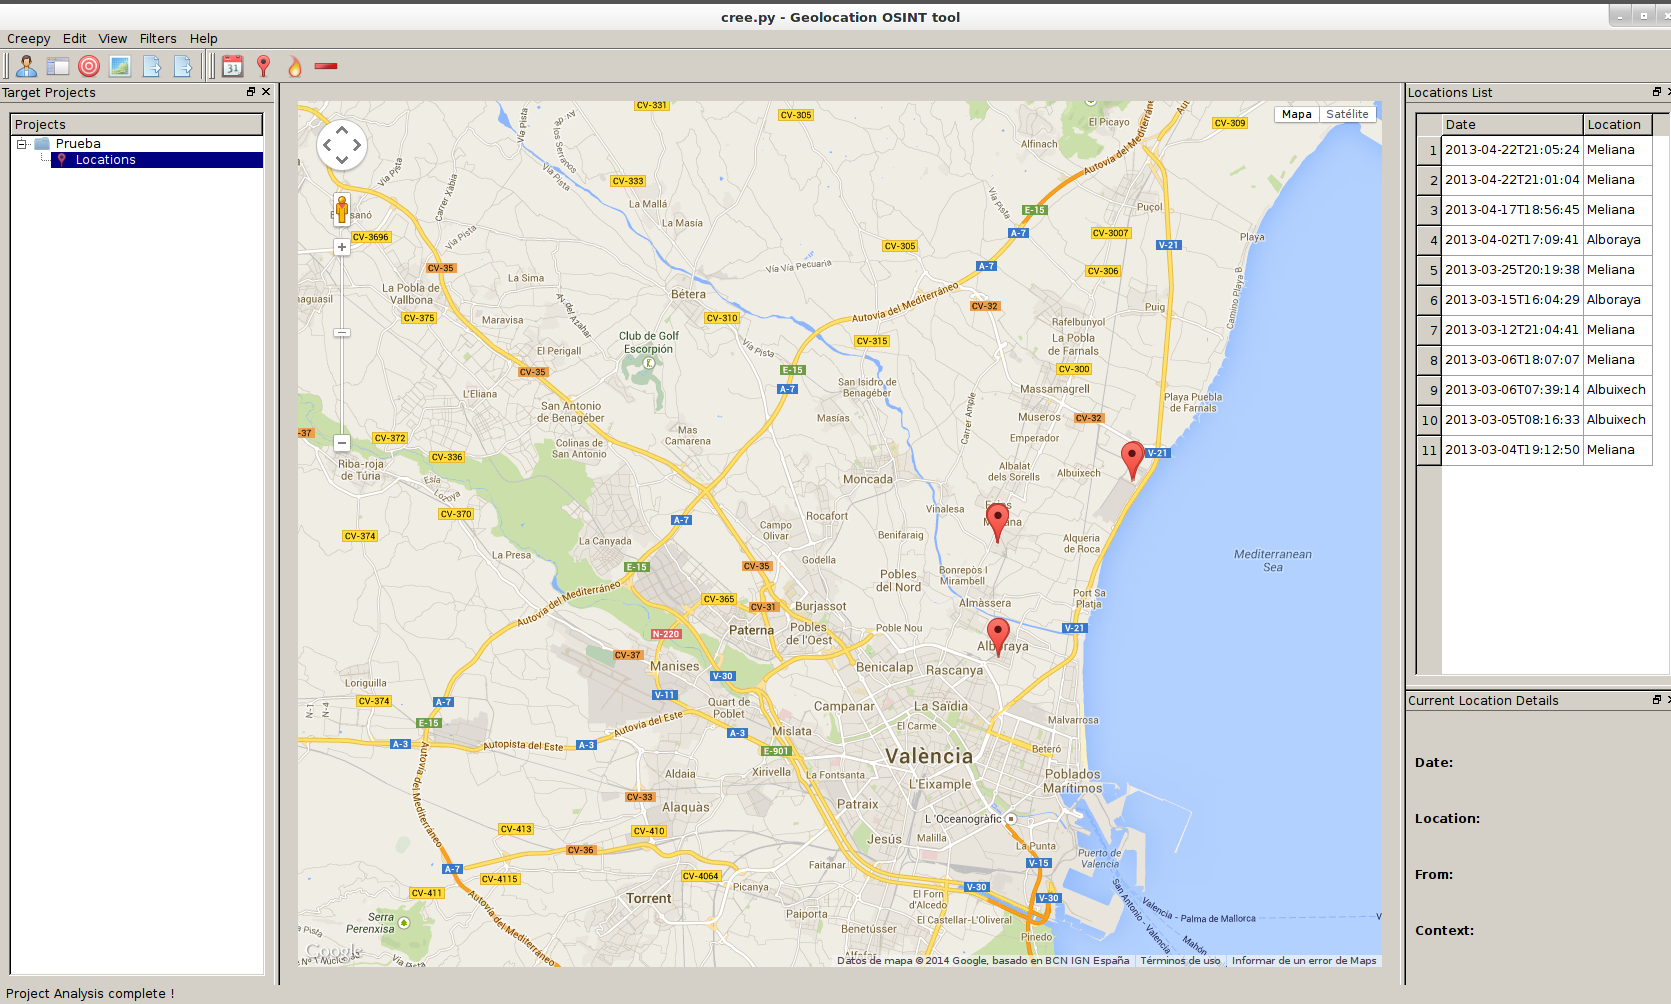
Task: Open the Filters menu
Action: [158, 39]
